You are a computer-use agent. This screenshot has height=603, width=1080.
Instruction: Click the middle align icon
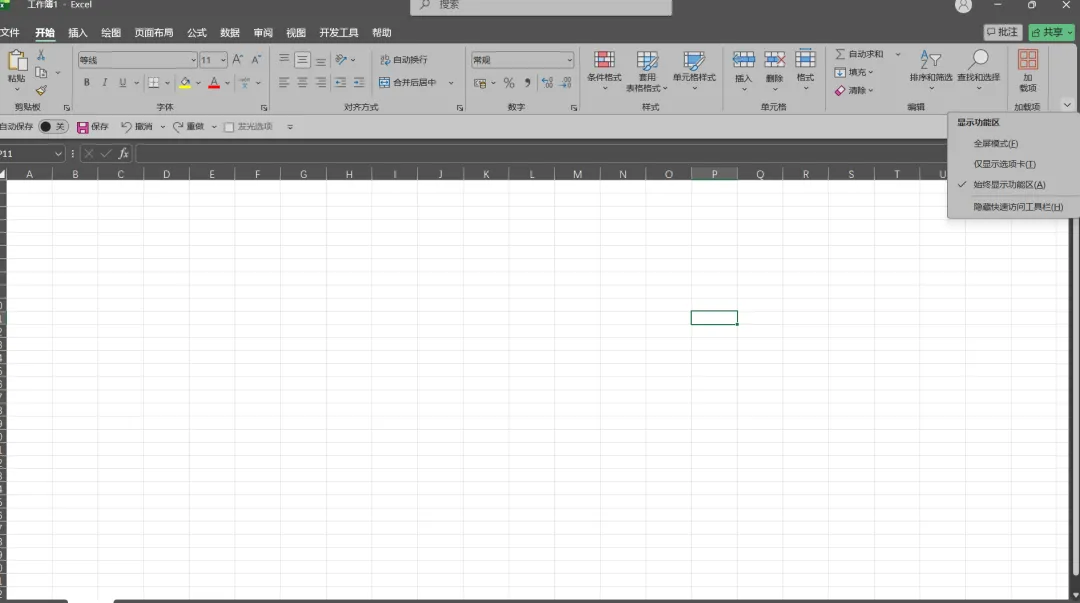302,60
